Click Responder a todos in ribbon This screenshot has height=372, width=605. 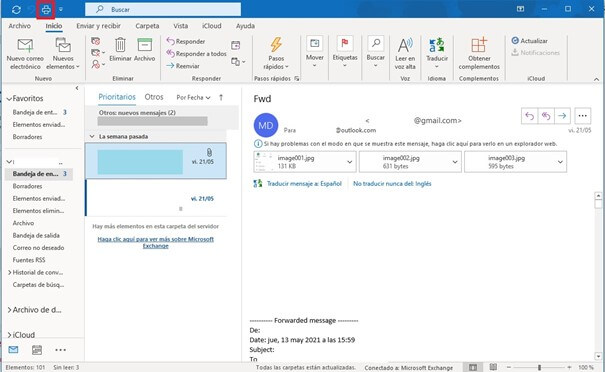tap(196, 54)
